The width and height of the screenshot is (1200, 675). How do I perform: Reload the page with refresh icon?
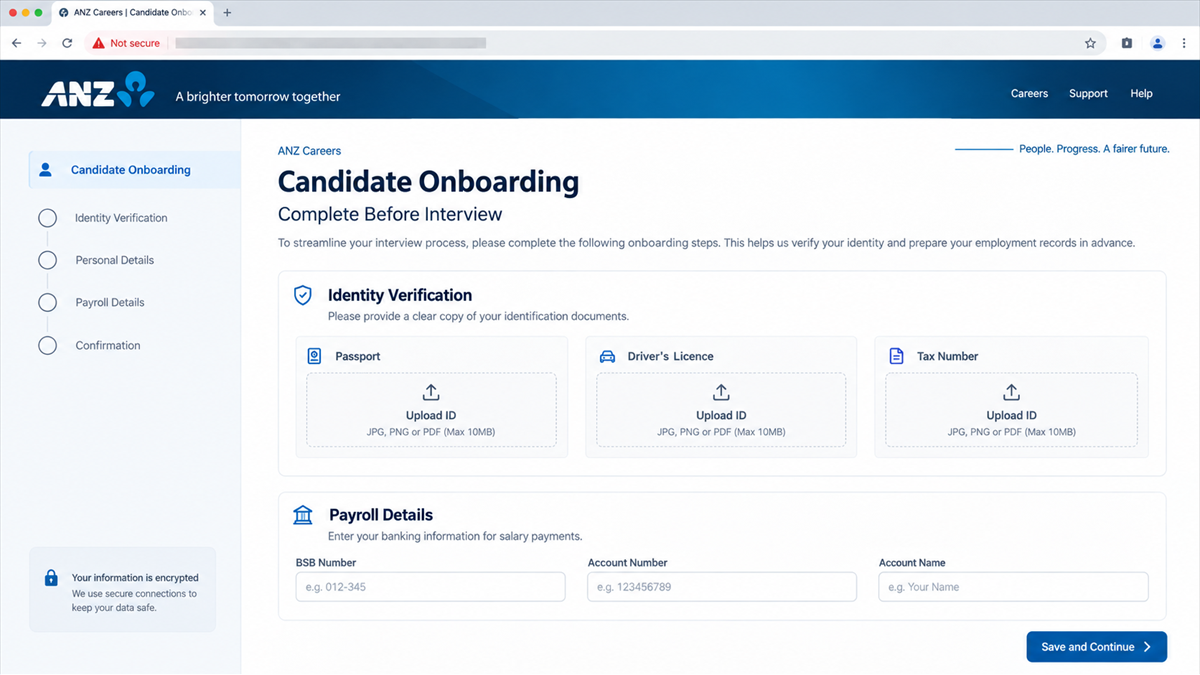click(x=67, y=43)
